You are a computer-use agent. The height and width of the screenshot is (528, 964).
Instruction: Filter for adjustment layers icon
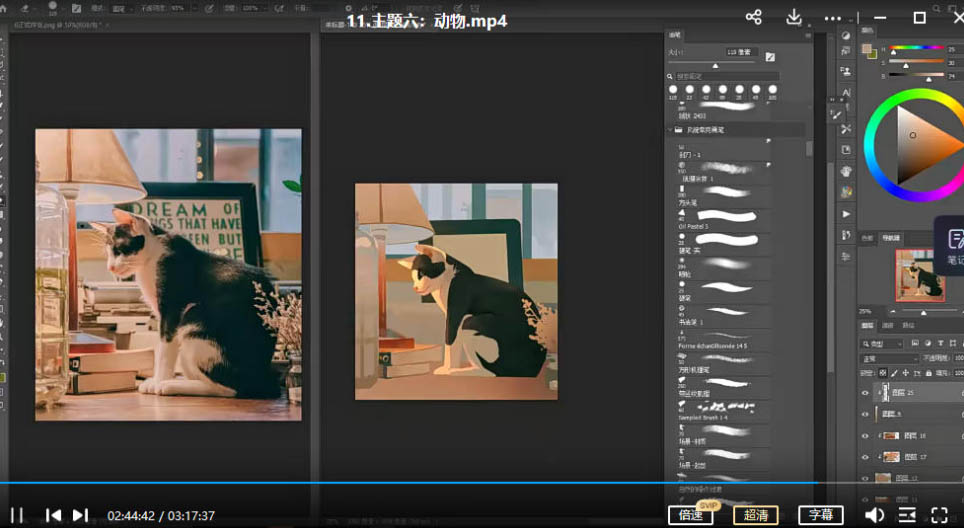[x=928, y=343]
